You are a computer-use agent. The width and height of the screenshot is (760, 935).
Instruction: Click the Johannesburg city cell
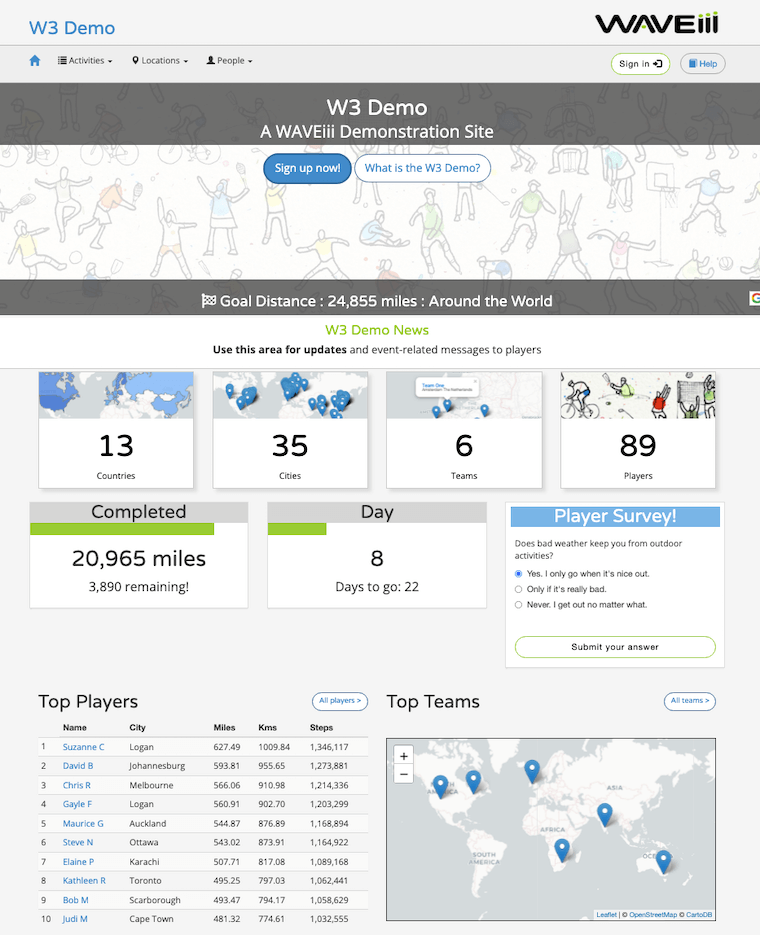[157, 766]
